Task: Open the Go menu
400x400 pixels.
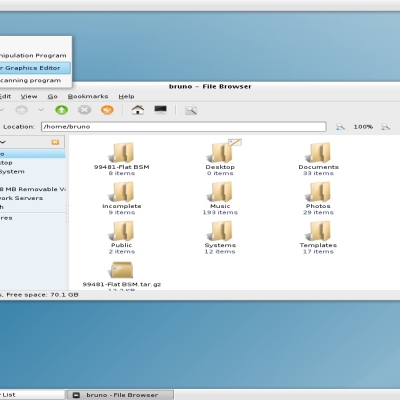Action: click(x=52, y=96)
